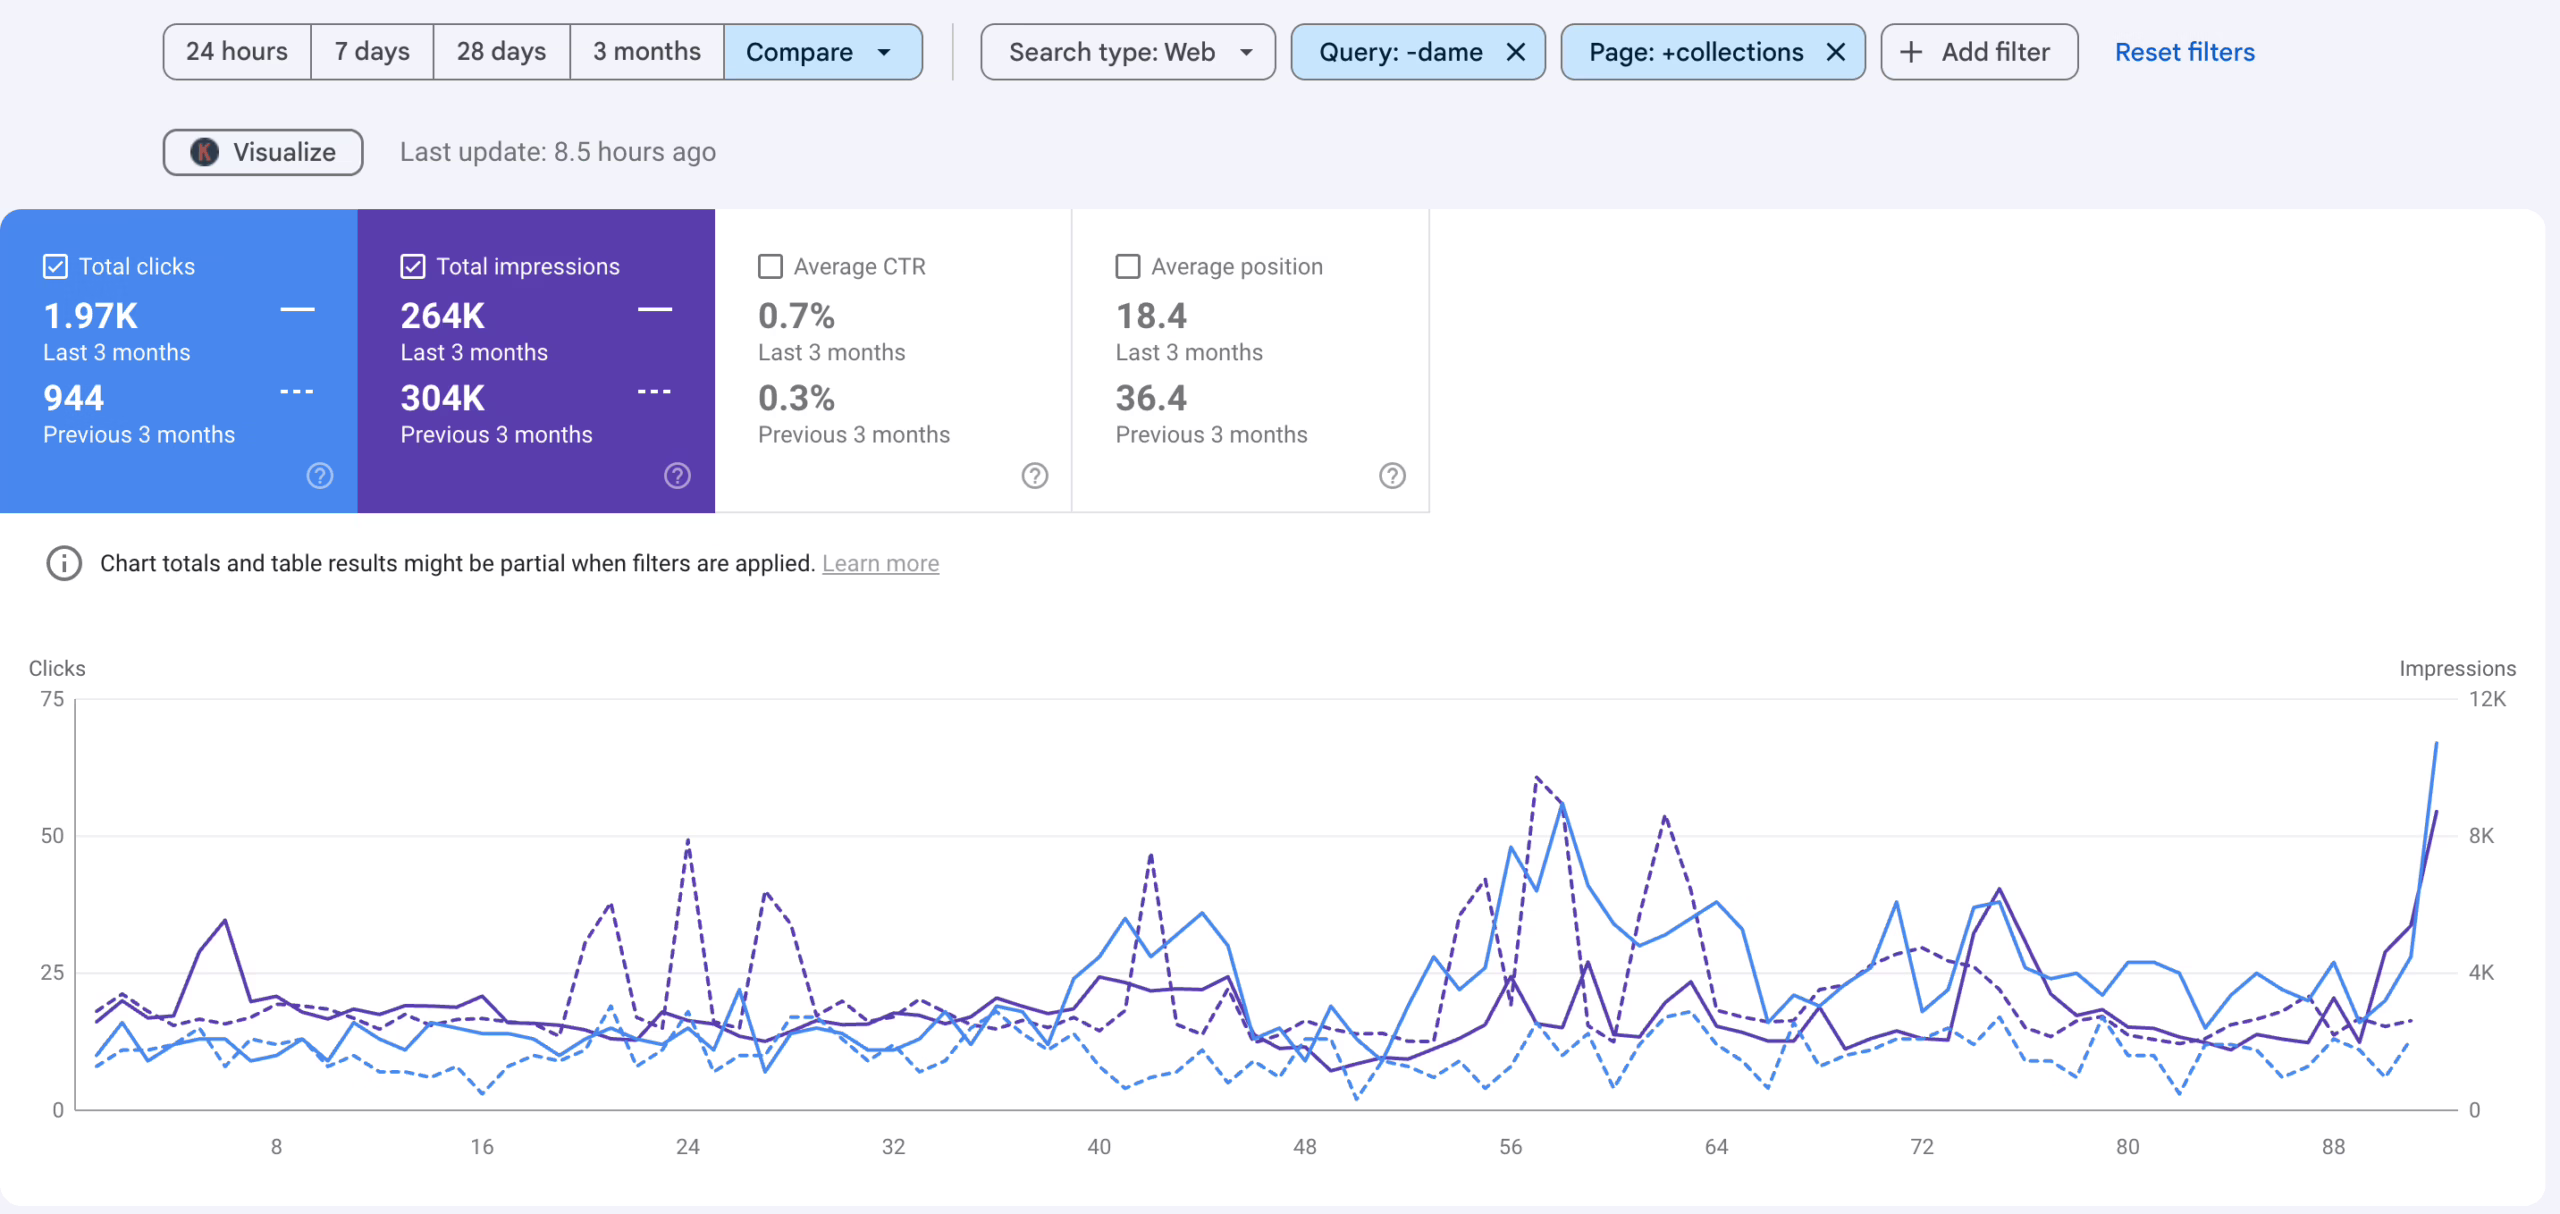This screenshot has height=1214, width=2560.
Task: Click the info icon beside chart totals notice
Action: [64, 563]
